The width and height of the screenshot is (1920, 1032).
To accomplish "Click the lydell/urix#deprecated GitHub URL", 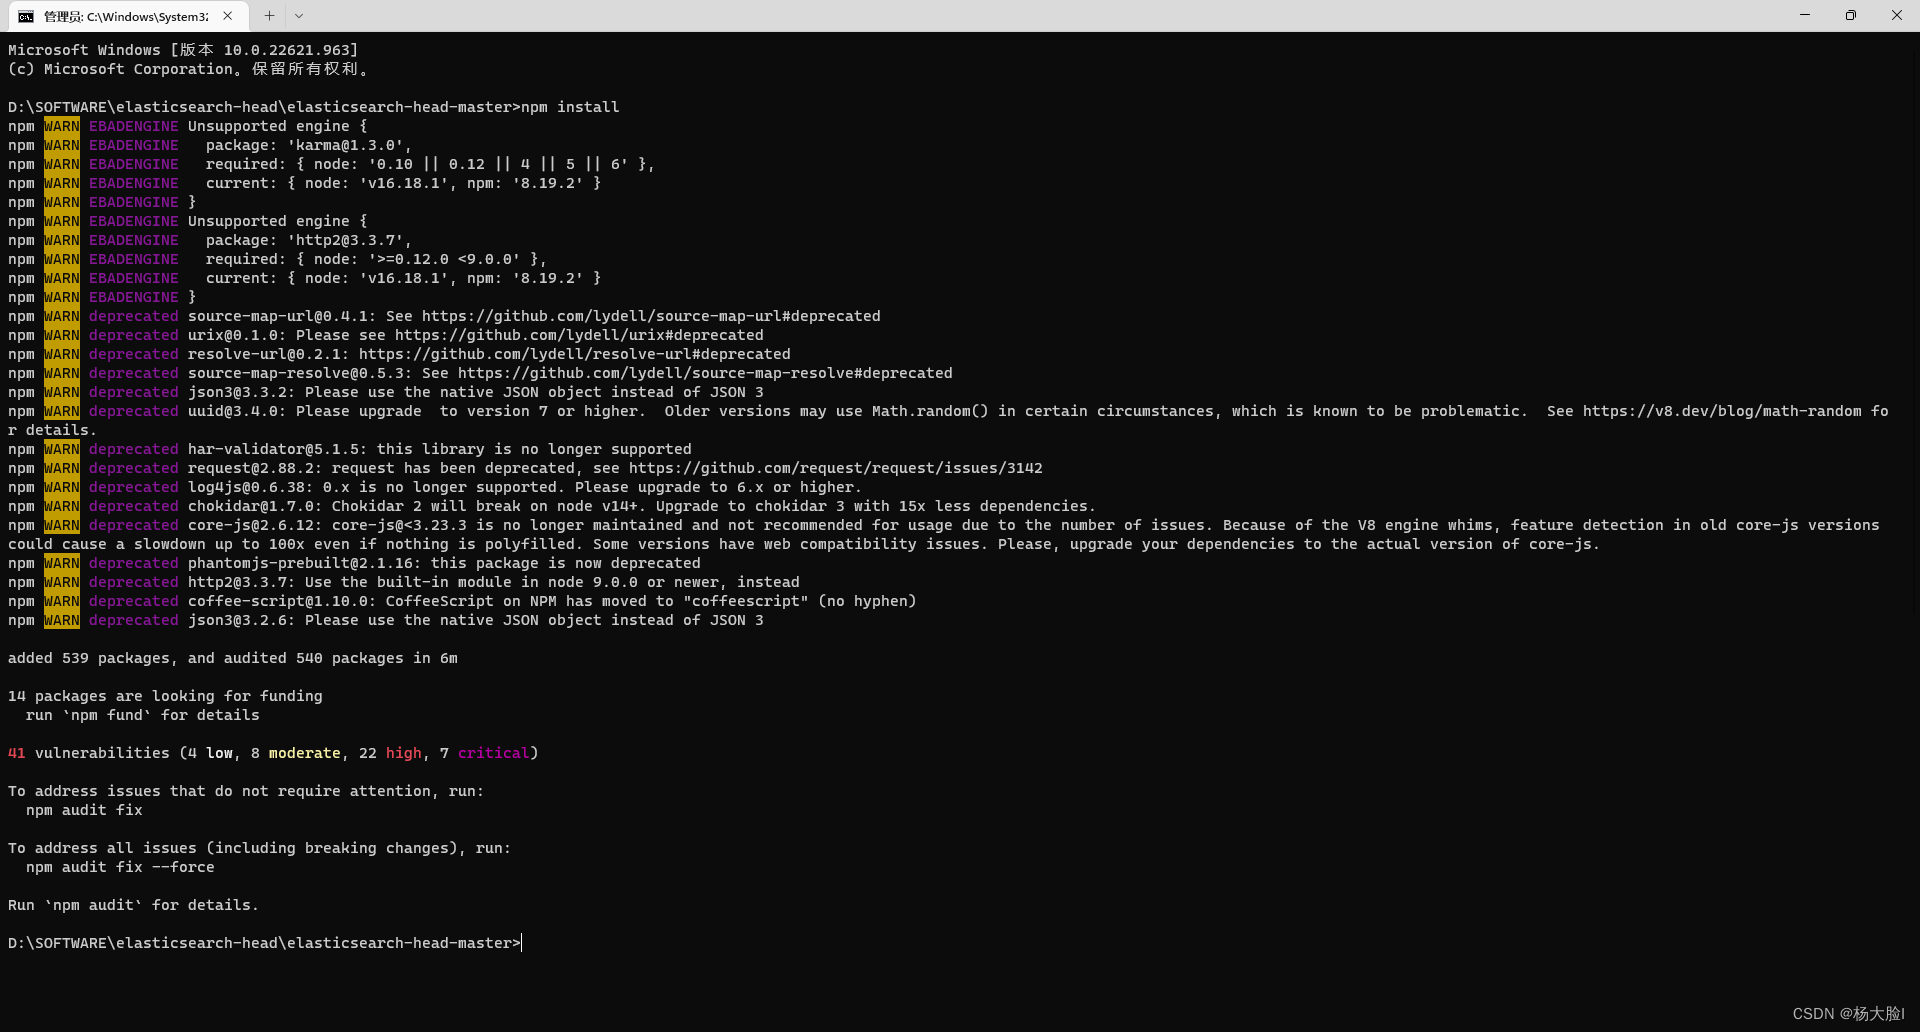I will click(x=579, y=335).
